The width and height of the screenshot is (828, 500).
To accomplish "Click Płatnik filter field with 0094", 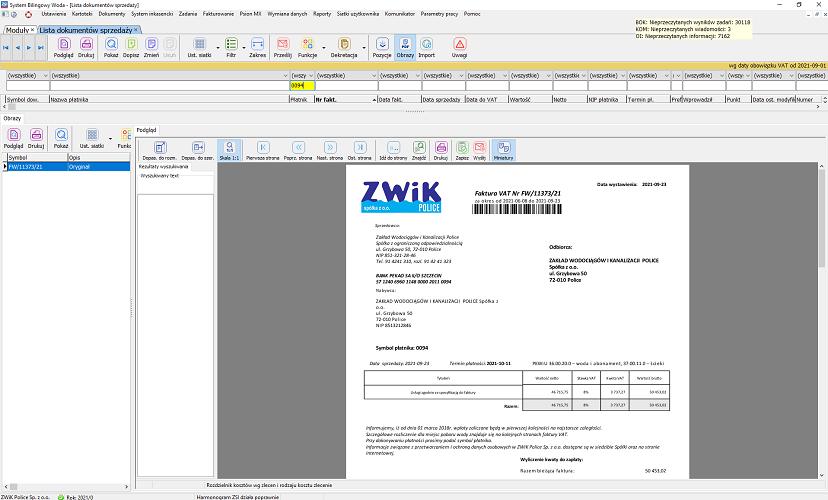I will 302,86.
